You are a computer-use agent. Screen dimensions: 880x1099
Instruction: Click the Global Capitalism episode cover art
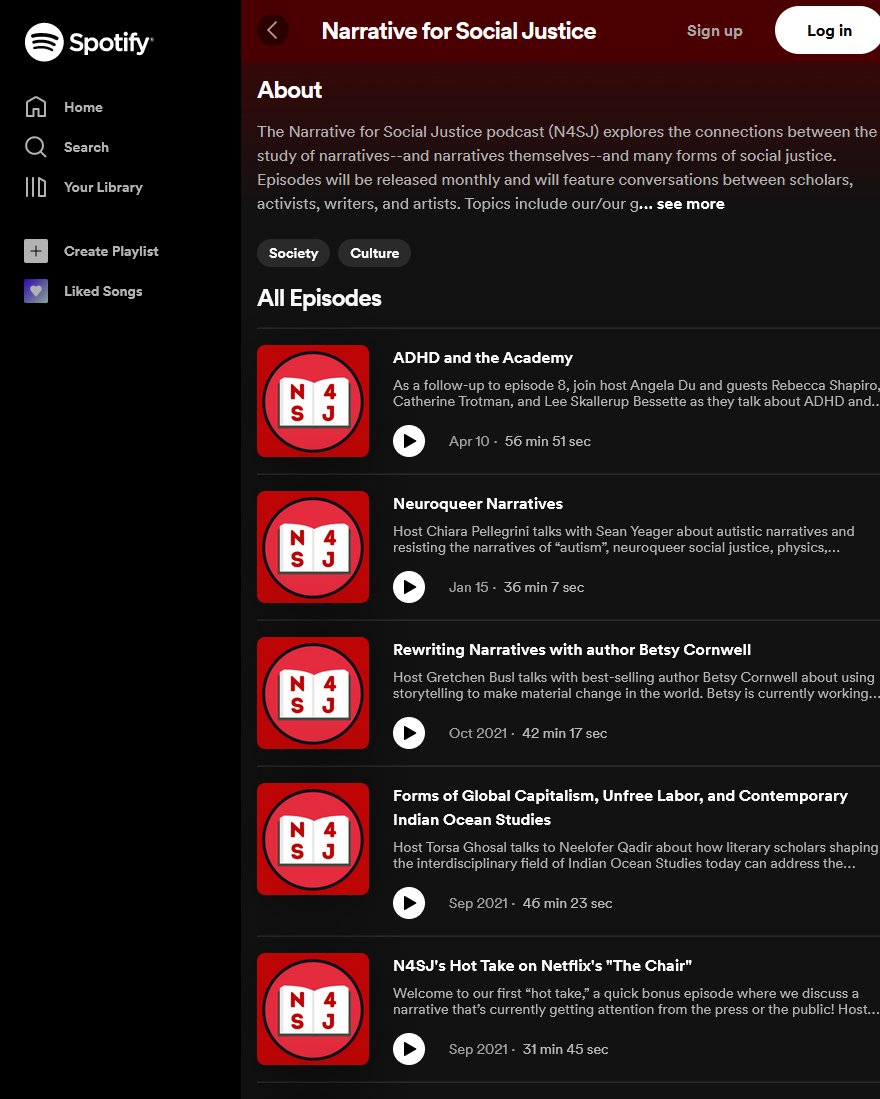point(313,839)
